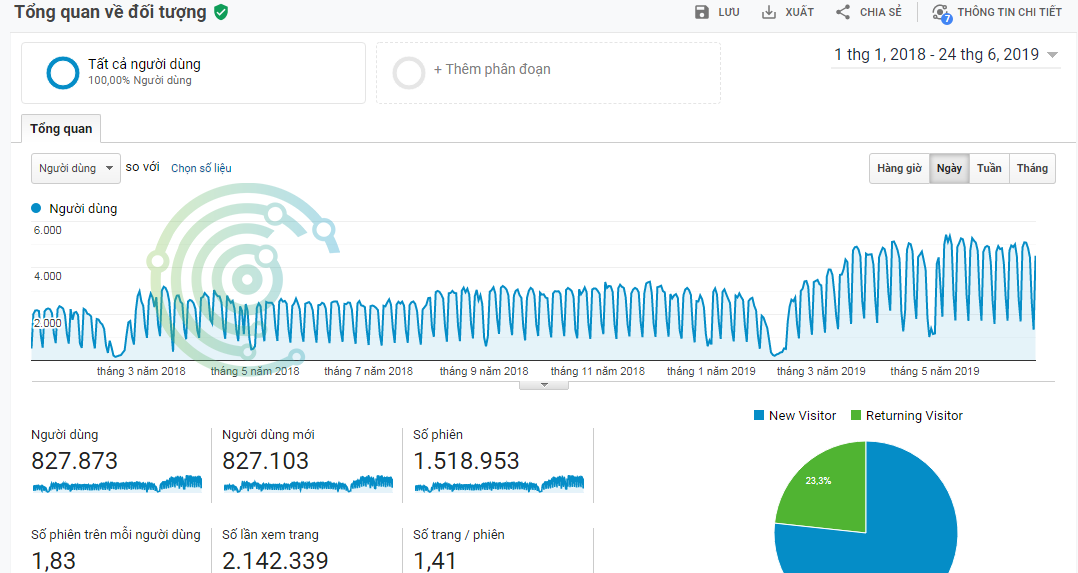1078x573 pixels.
Task: Click the 100,00% Người dùng text
Action: (x=140, y=80)
